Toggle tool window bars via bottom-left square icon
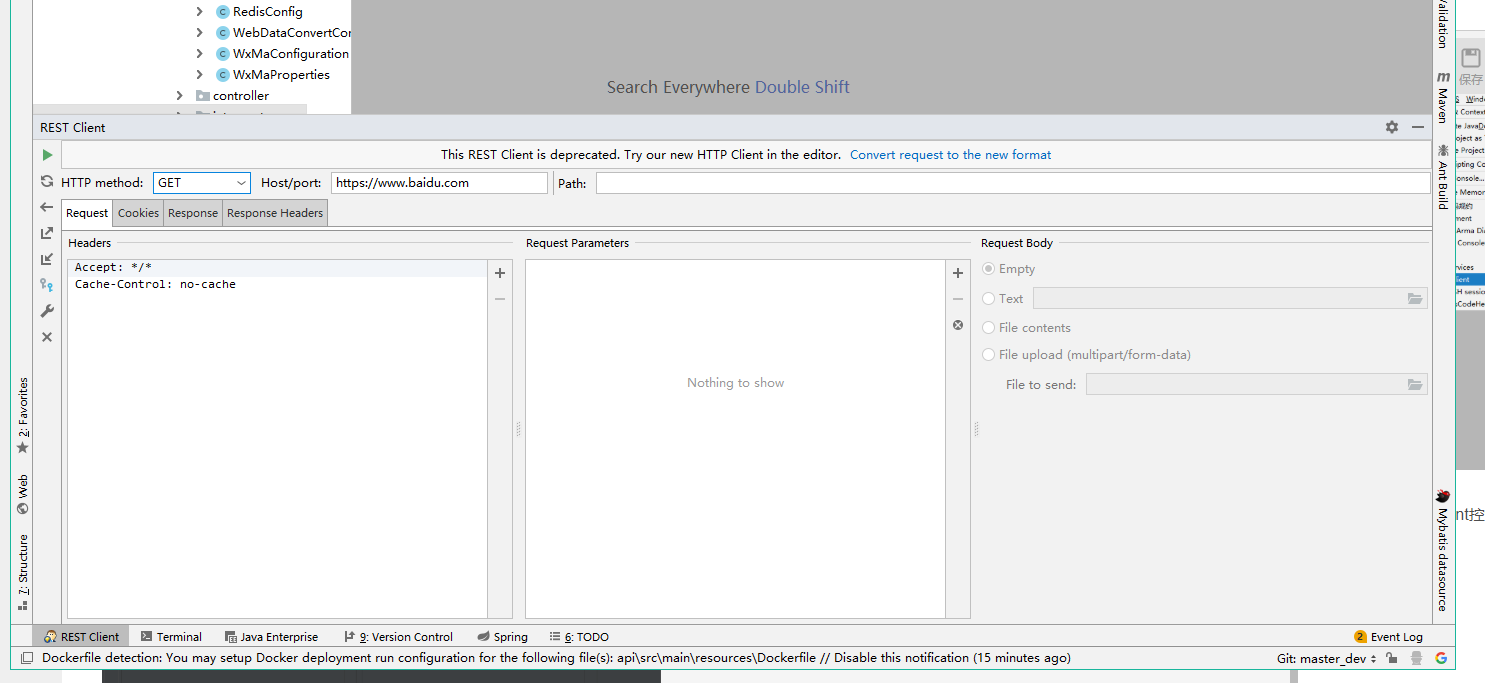 tap(27, 658)
